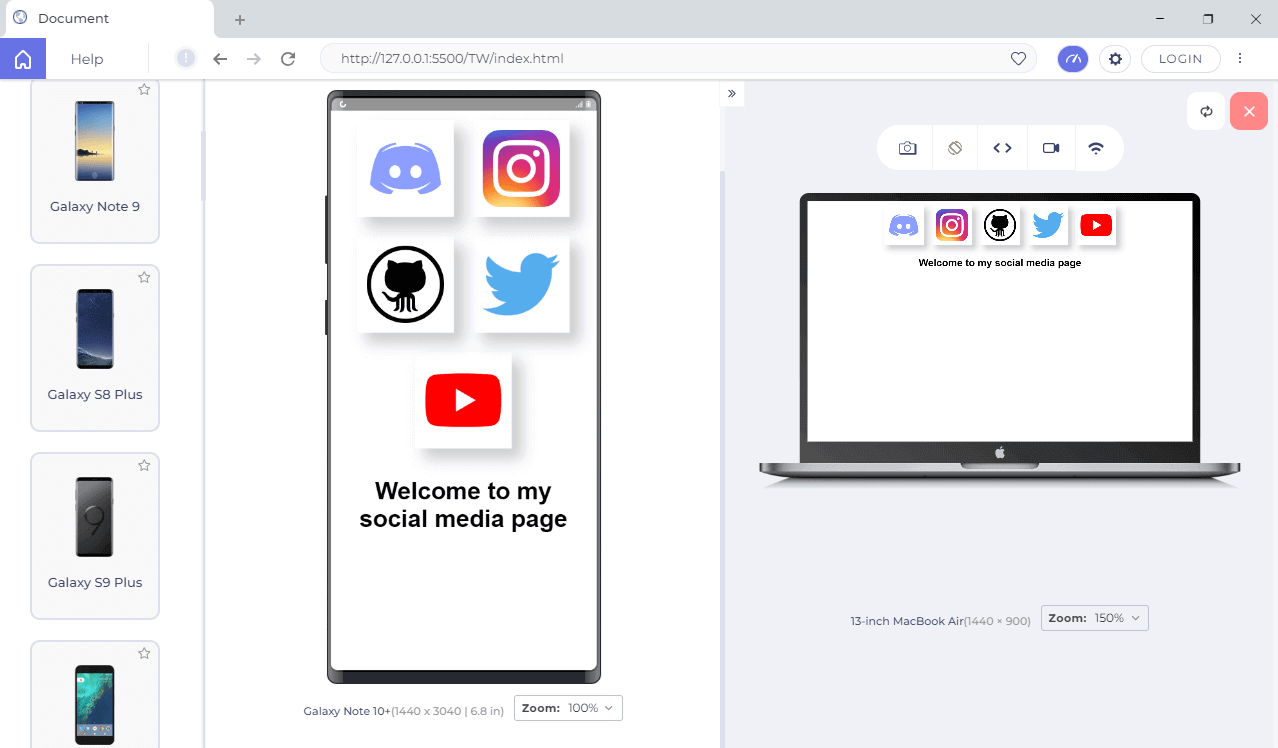
Task: Open the MacBook Air Zoom 150% dropdown
Action: click(x=1095, y=618)
